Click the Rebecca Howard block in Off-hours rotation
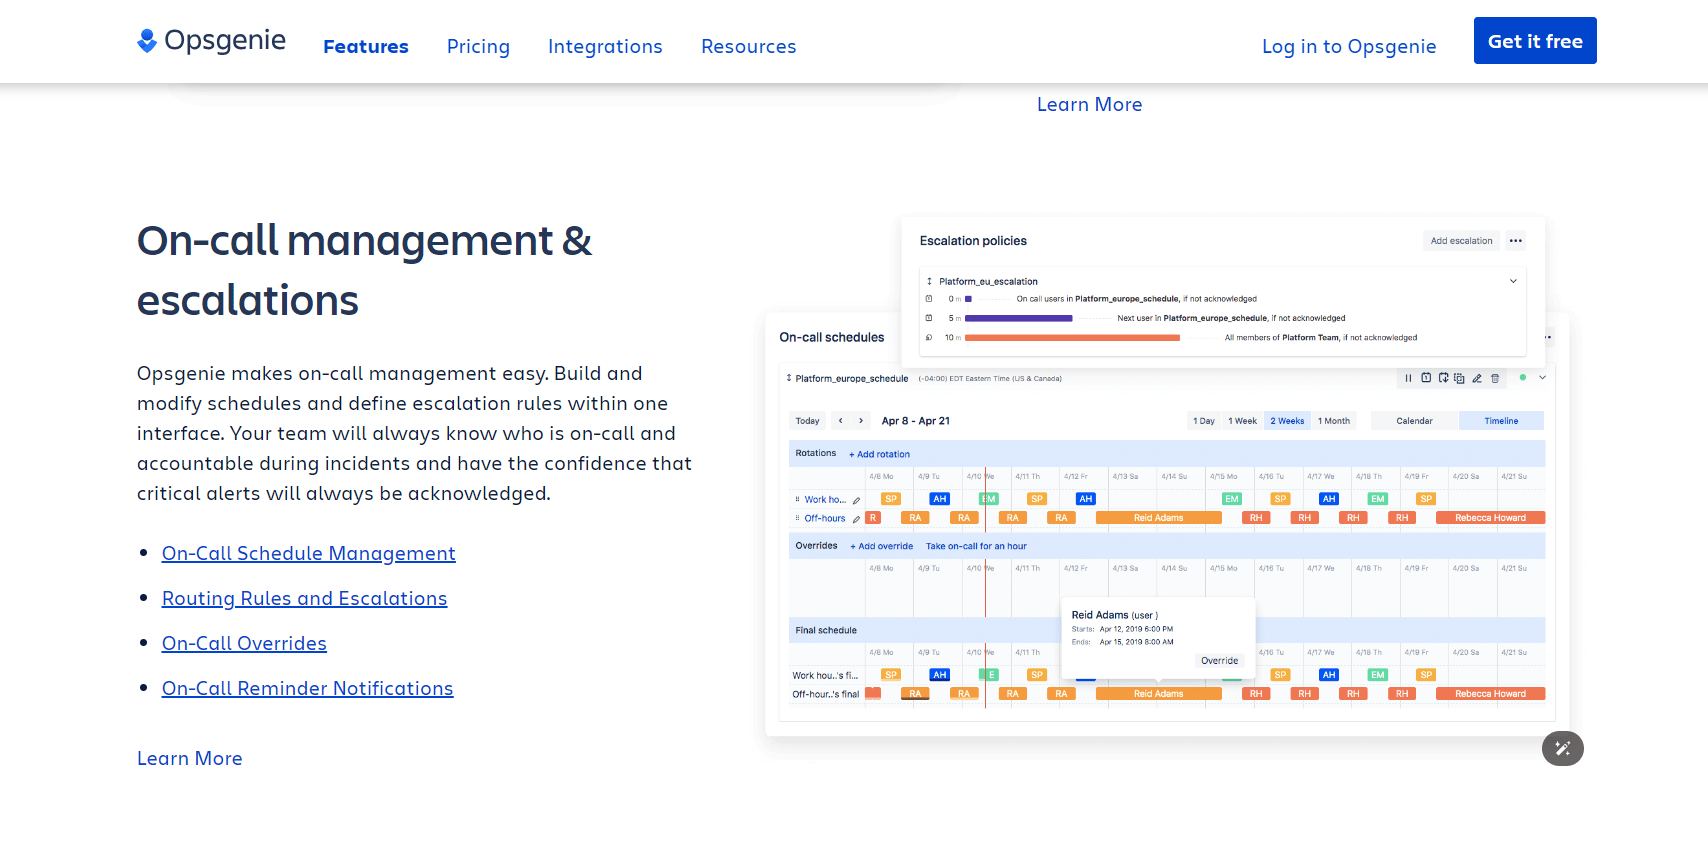Viewport: 1708px width, 850px height. 1490,518
